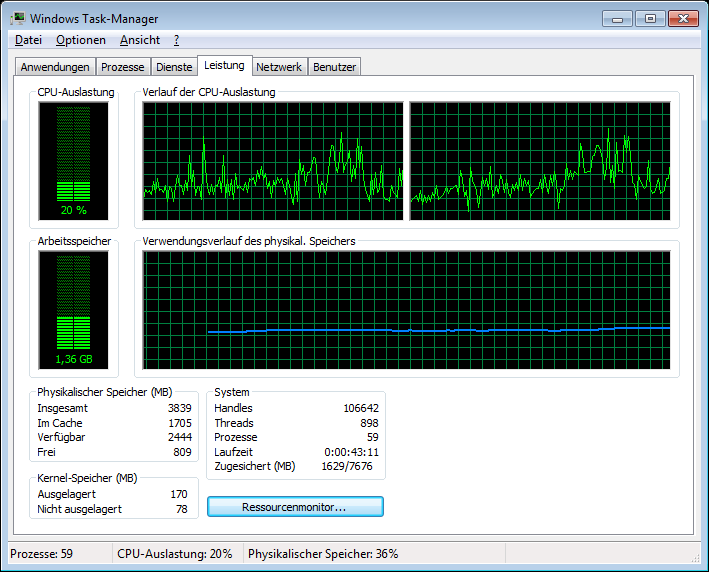Click the Prozesse value 59 under System
This screenshot has height=572, width=709.
(373, 437)
